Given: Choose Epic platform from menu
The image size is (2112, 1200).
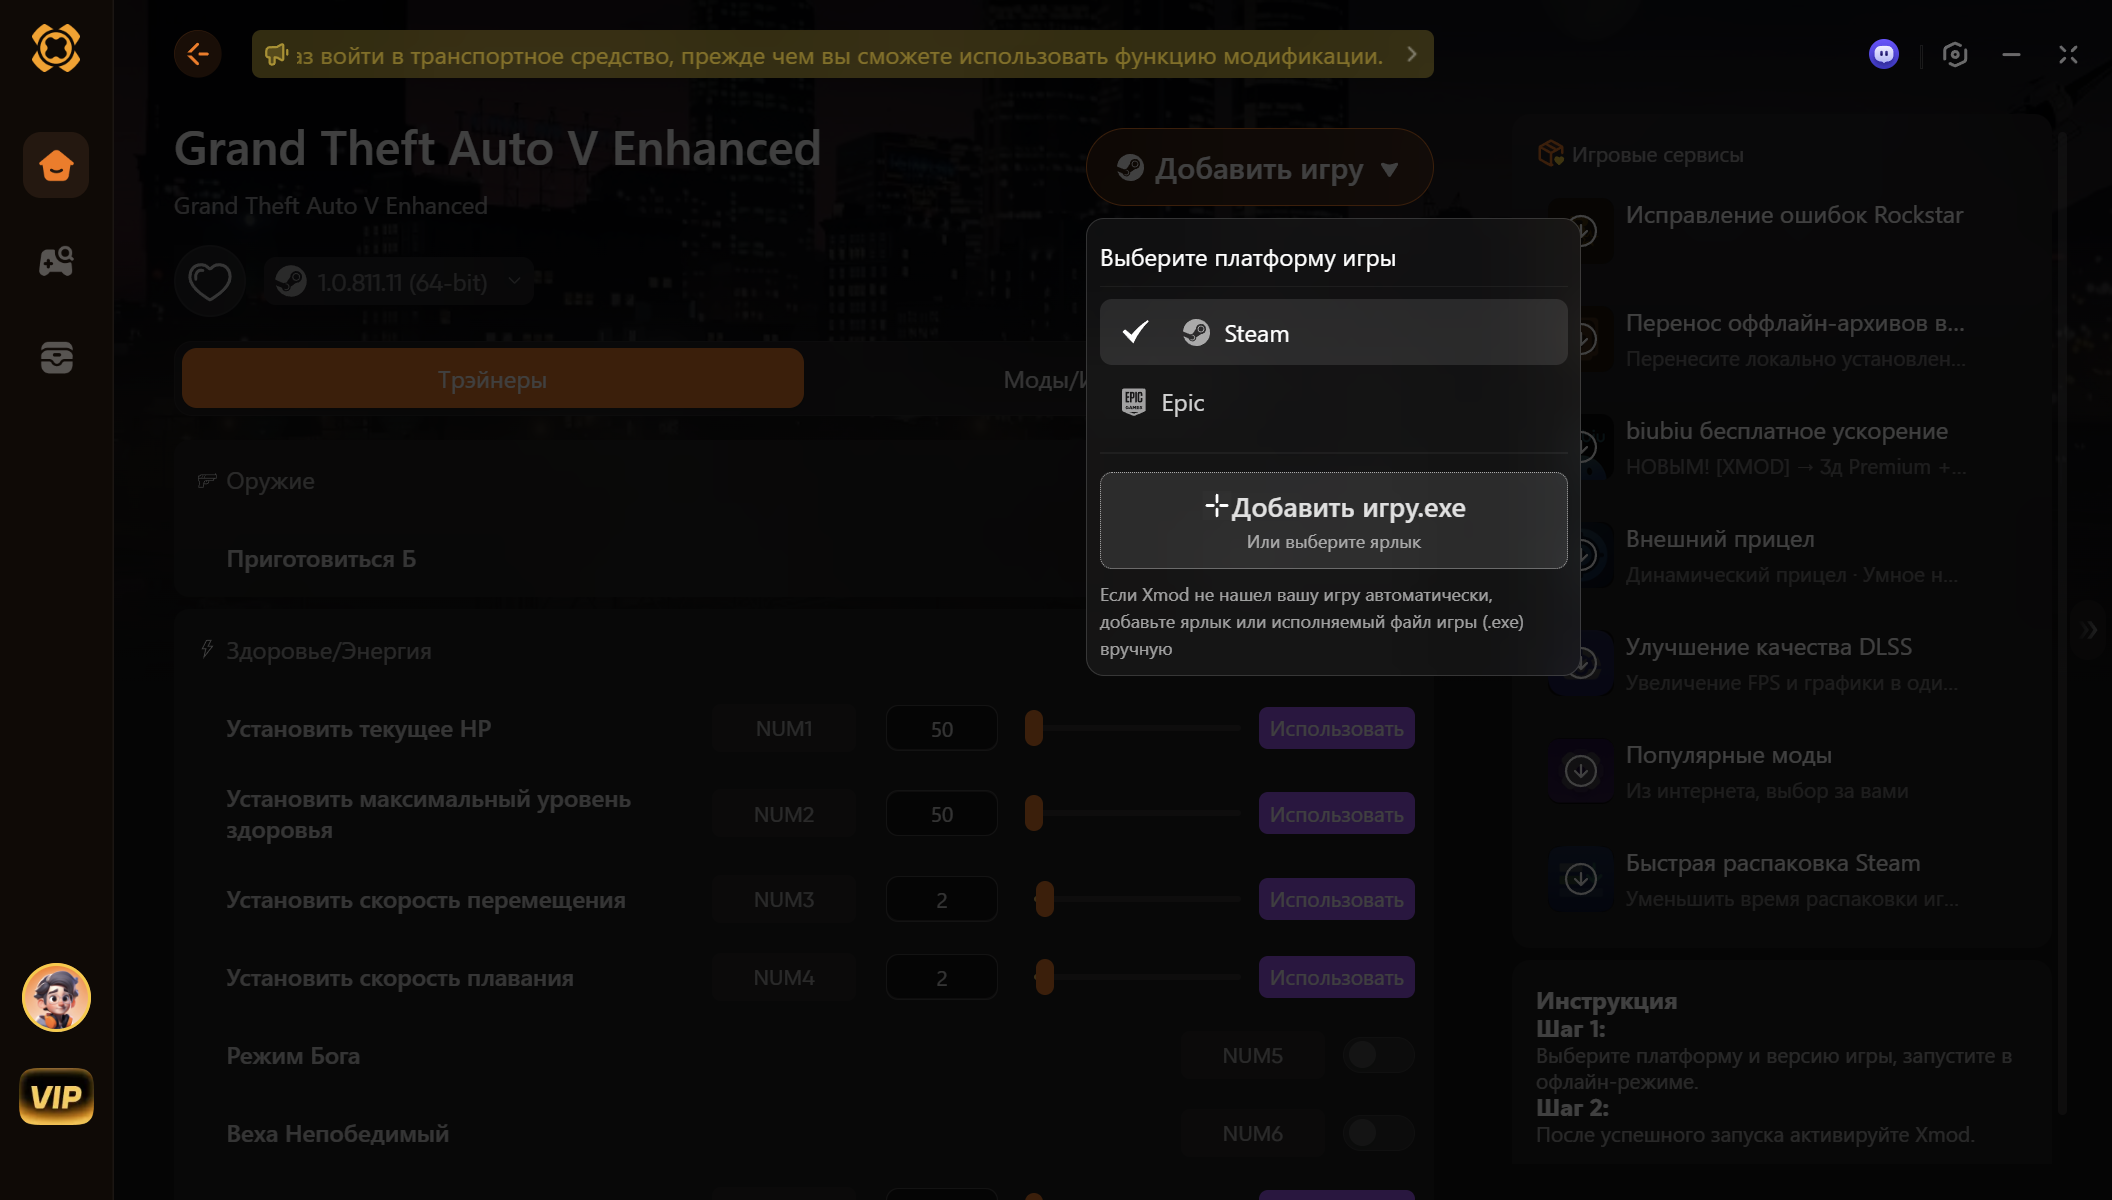Looking at the screenshot, I should click(1182, 403).
